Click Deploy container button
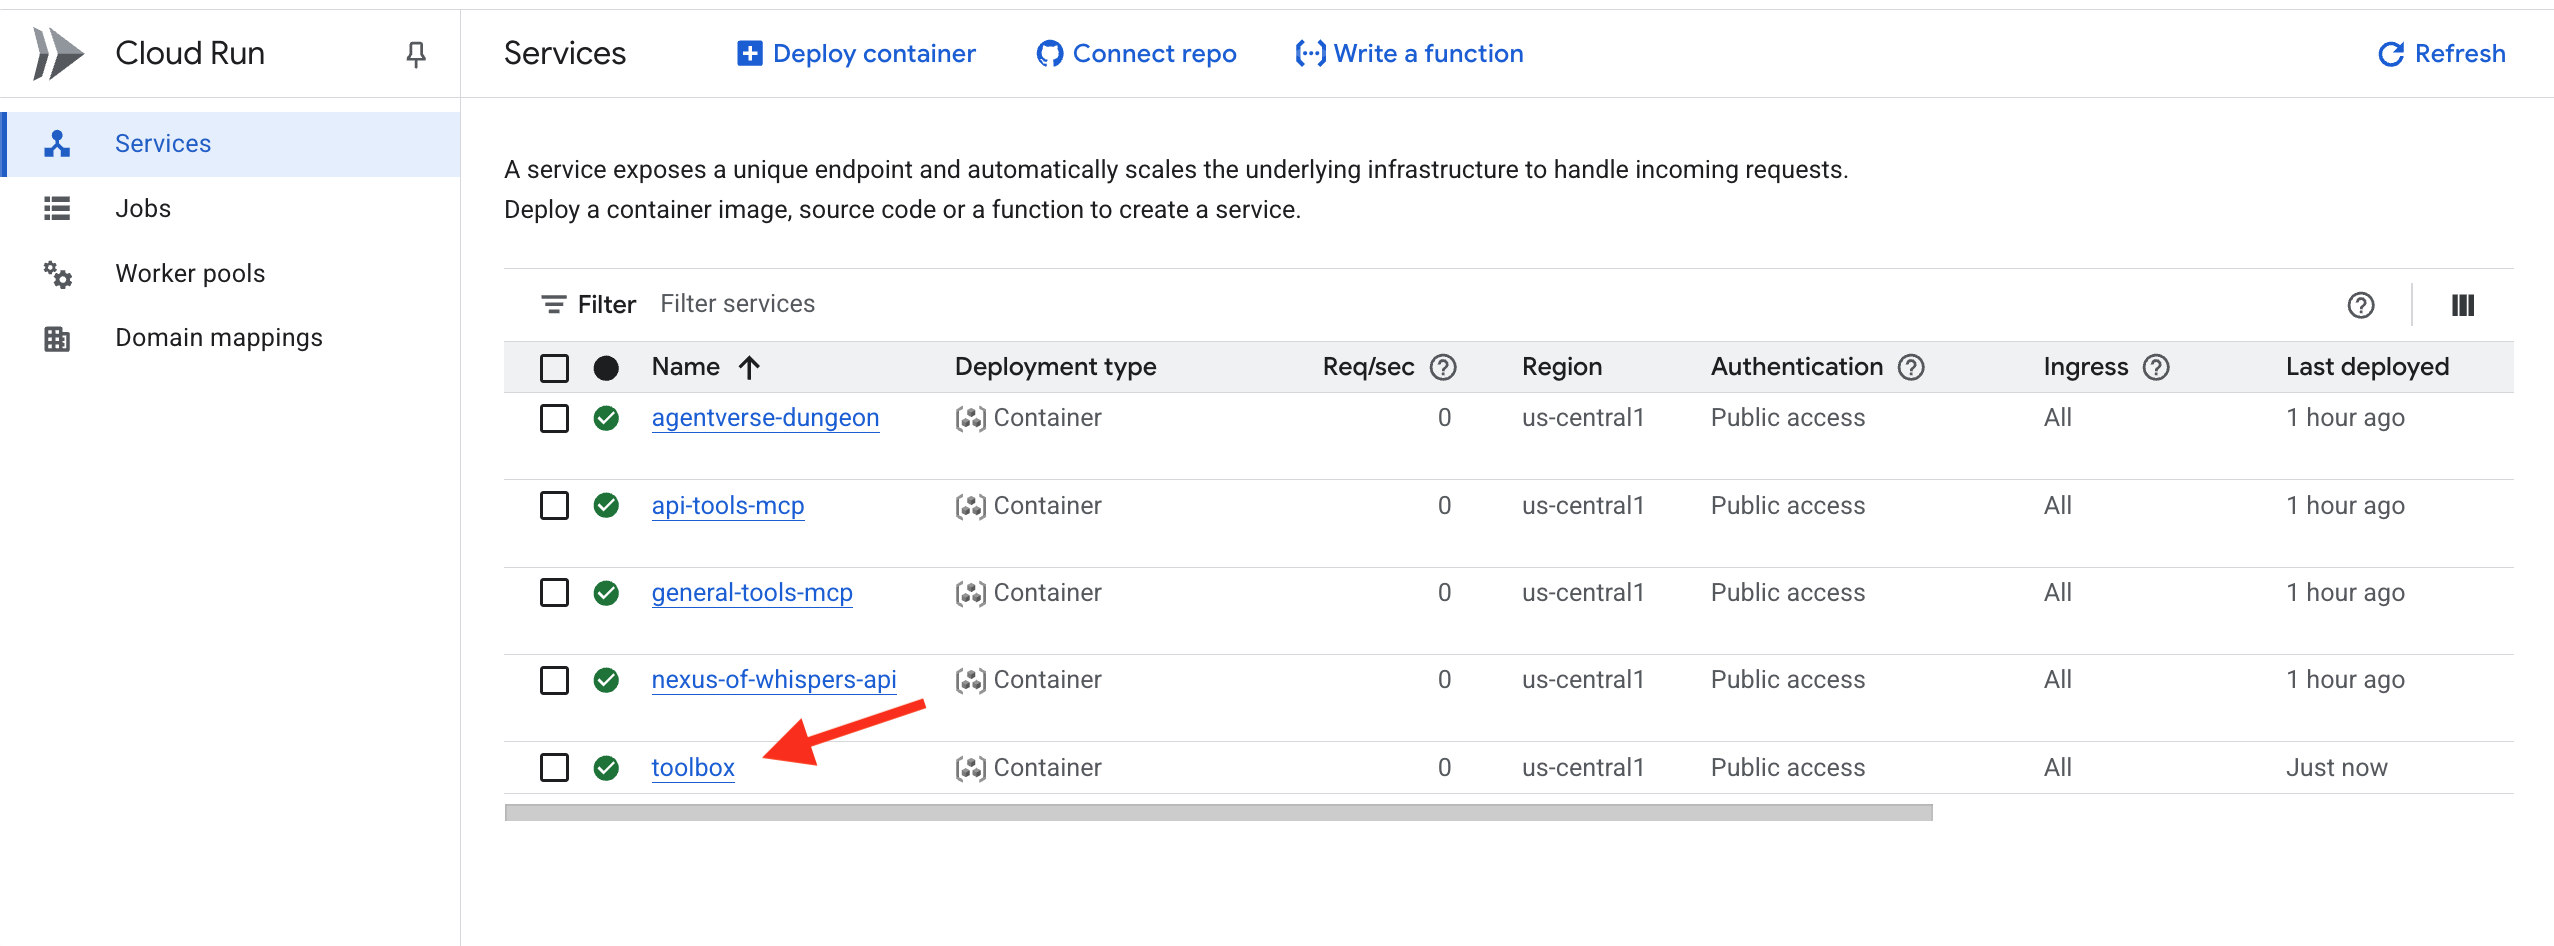 [x=856, y=54]
